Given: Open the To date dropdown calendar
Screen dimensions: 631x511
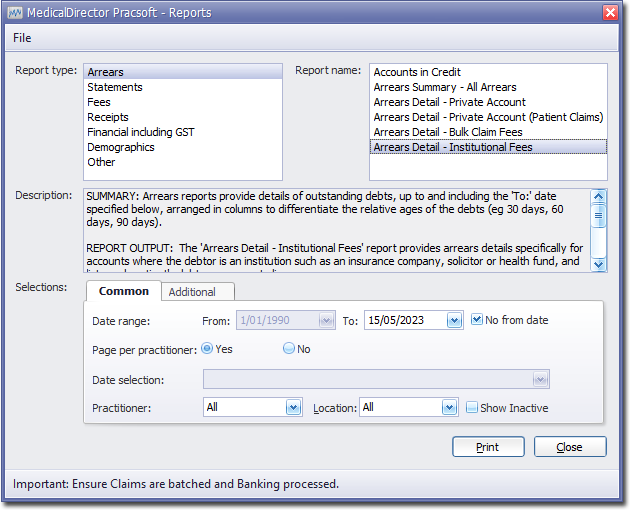Looking at the screenshot, I should click(x=454, y=321).
